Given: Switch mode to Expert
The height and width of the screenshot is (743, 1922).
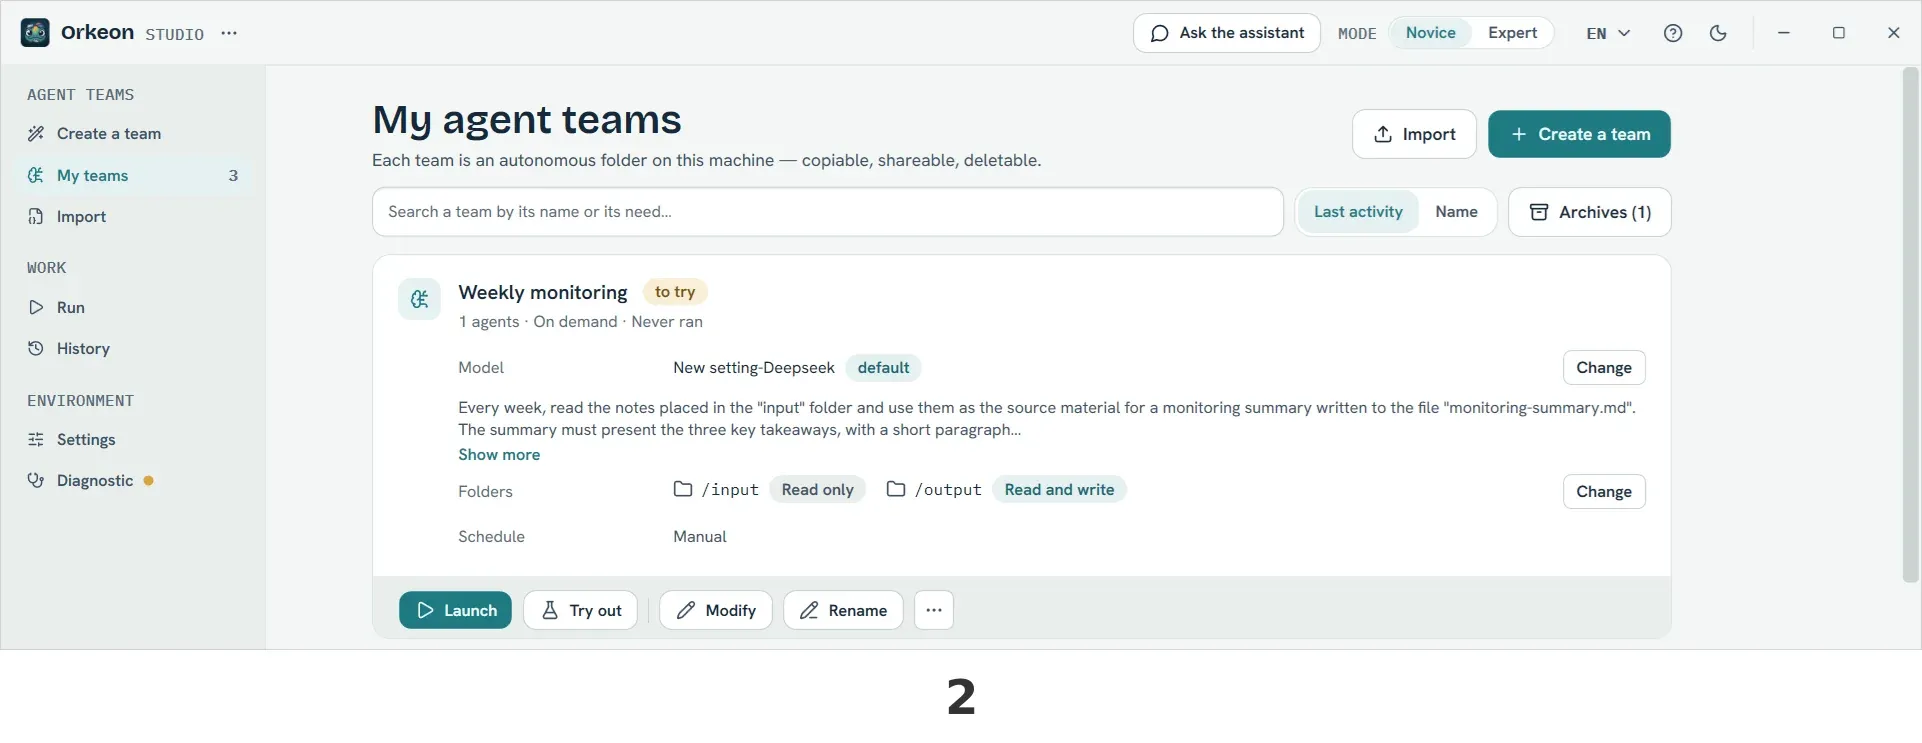Looking at the screenshot, I should 1512,33.
